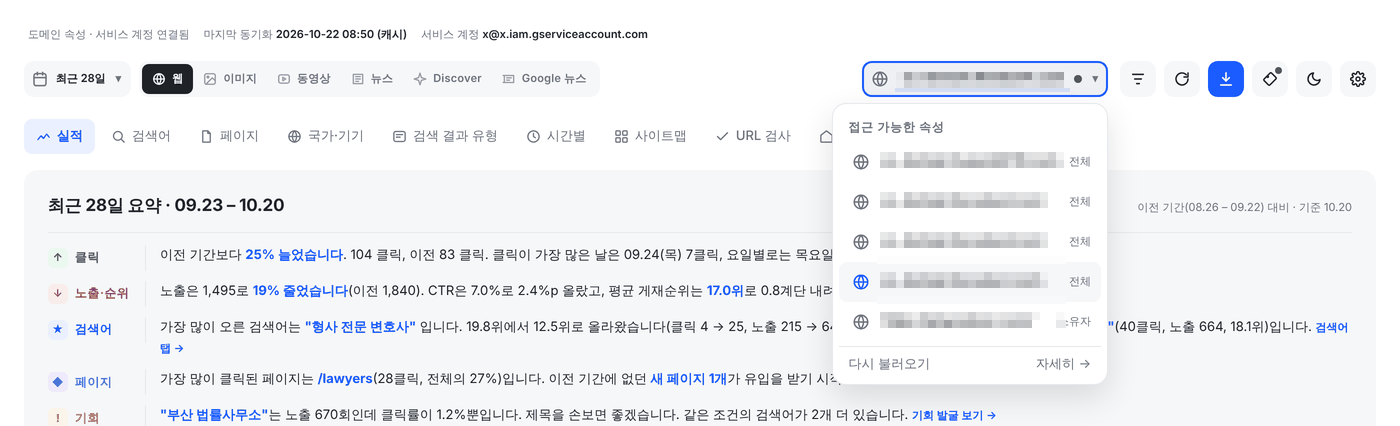Choose the property row labeled 유자
This screenshot has height=426, width=1400.
point(970,322)
